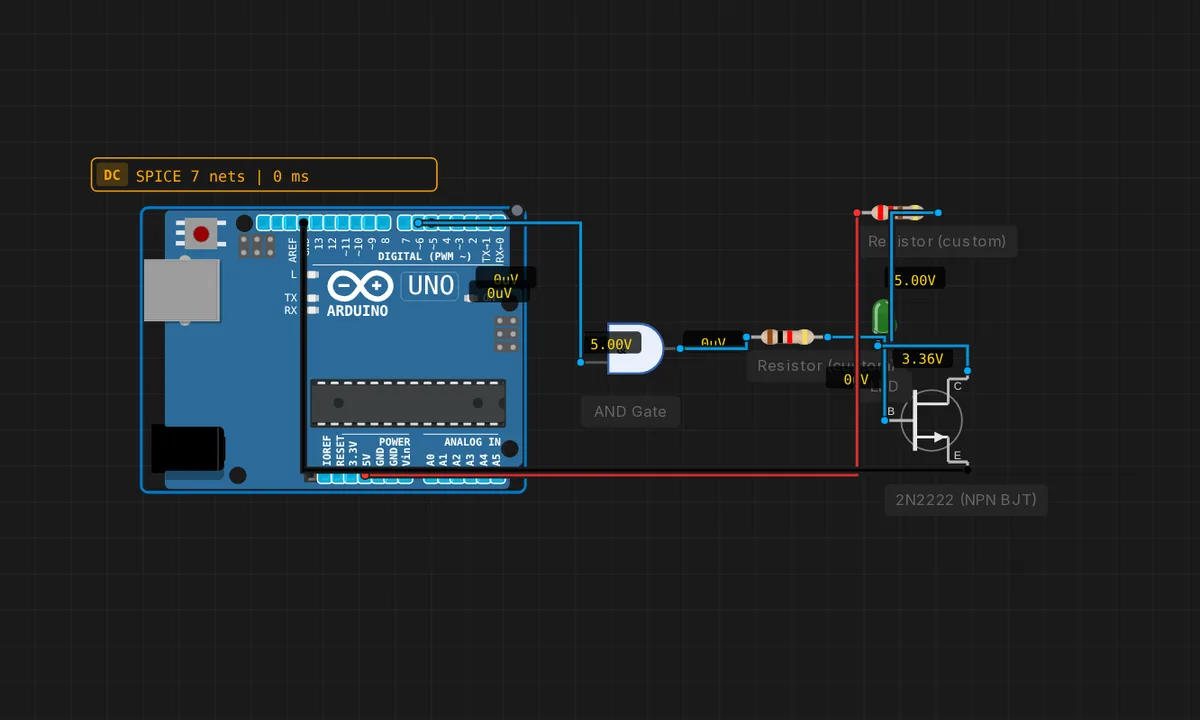
Task: Click the AND Gate label
Action: pyautogui.click(x=630, y=411)
